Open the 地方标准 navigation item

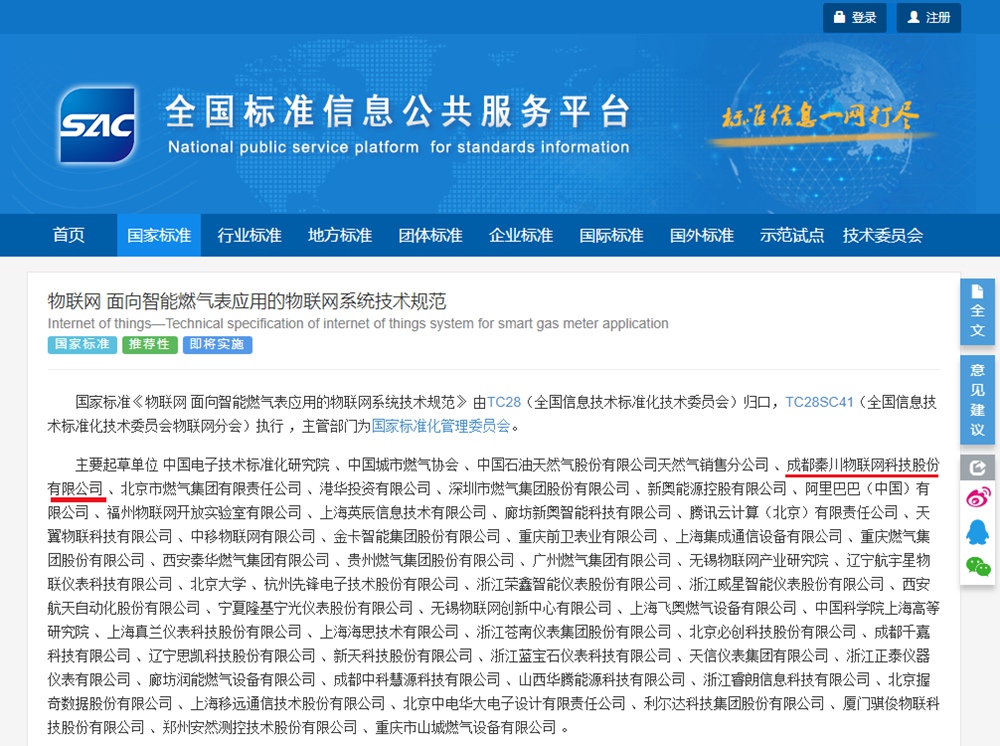340,236
